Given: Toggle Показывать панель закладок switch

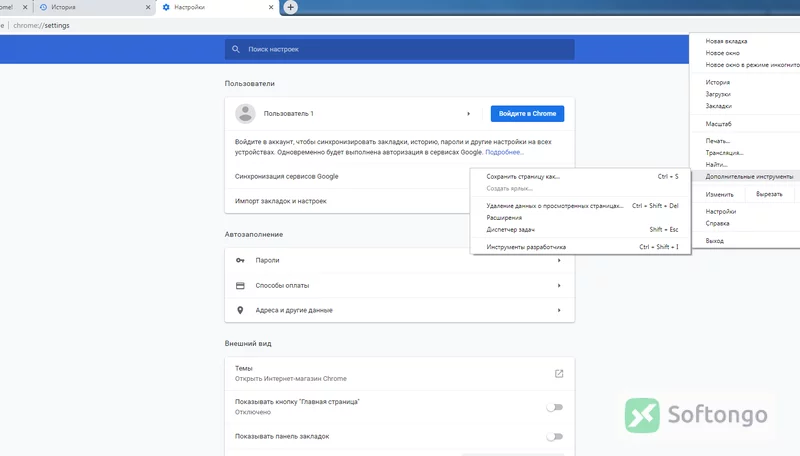Looking at the screenshot, I should tap(555, 437).
